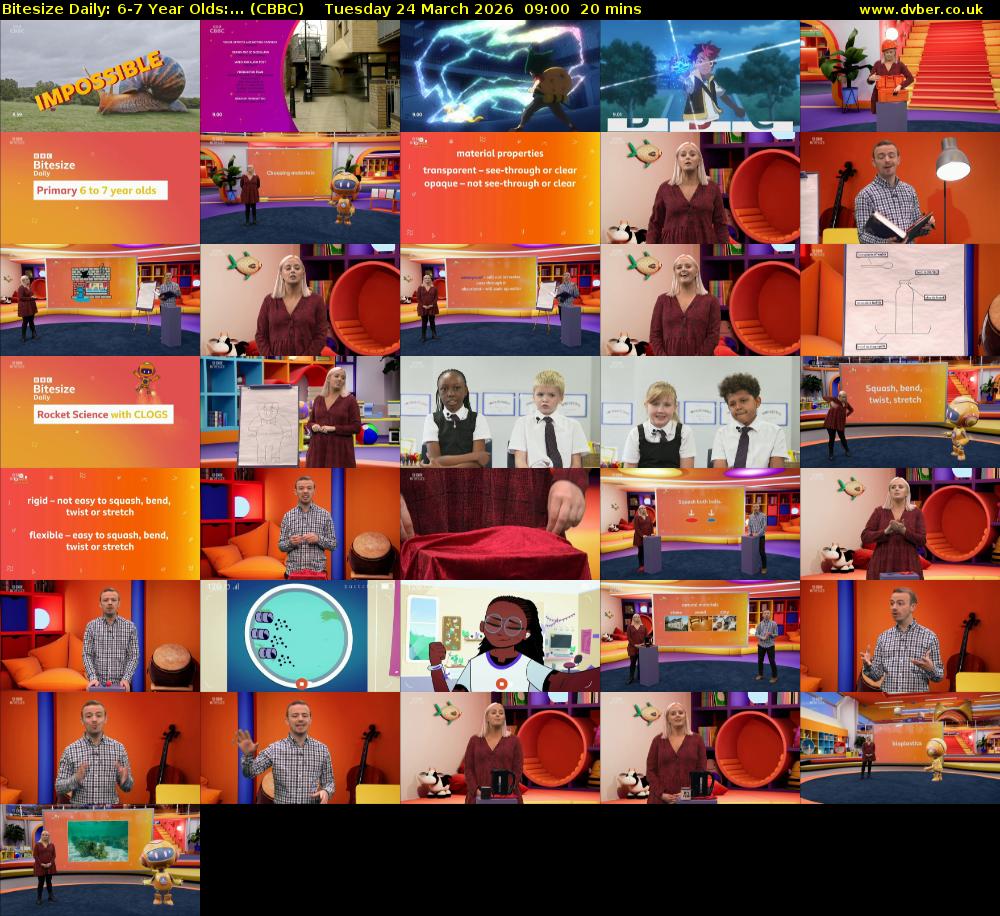Open the 'Squash both balls' studio thumbnail
The height and width of the screenshot is (916, 1000).
(700, 524)
